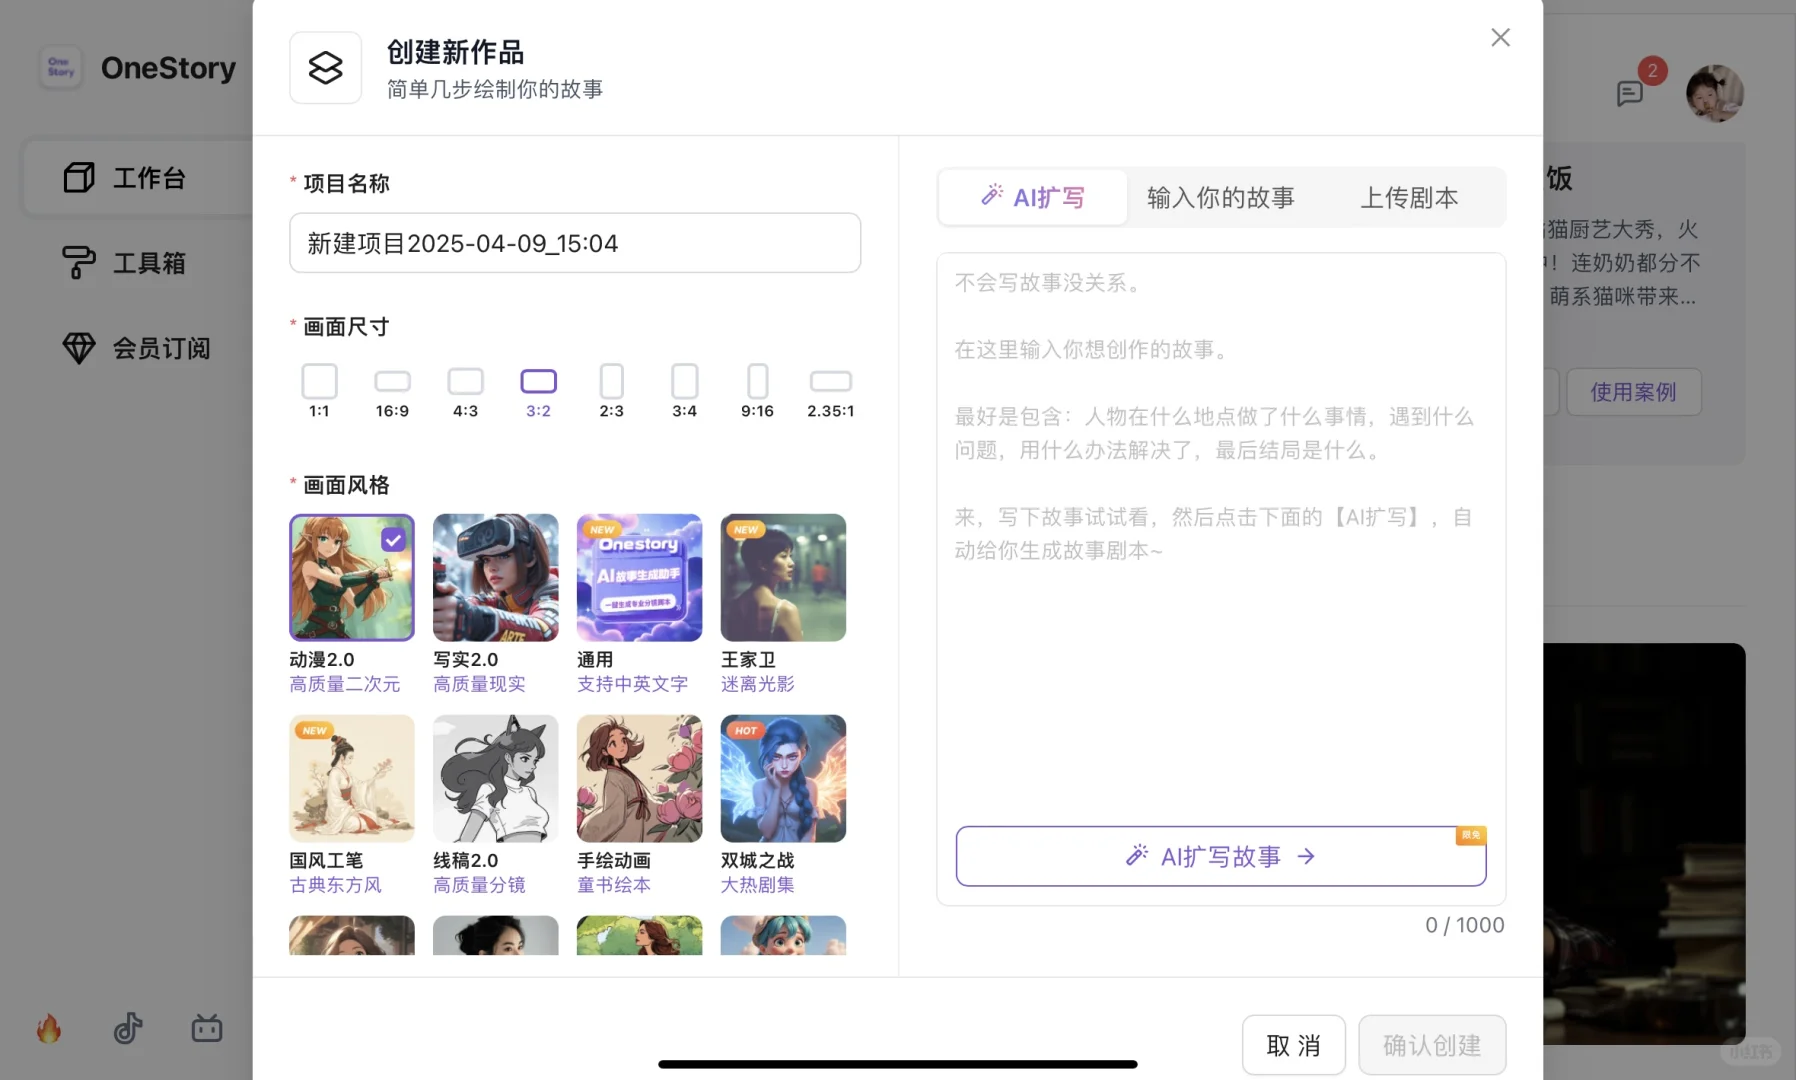
Task: Click the OneStory logo
Action: click(137, 67)
